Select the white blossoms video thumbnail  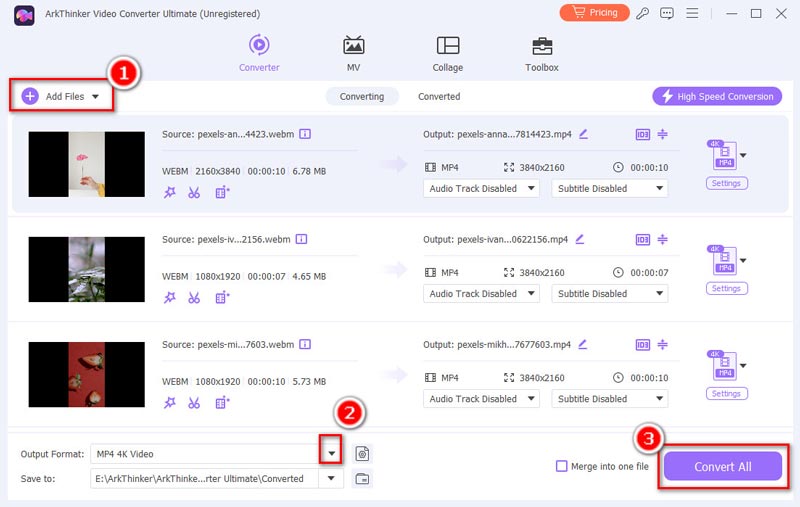86,269
